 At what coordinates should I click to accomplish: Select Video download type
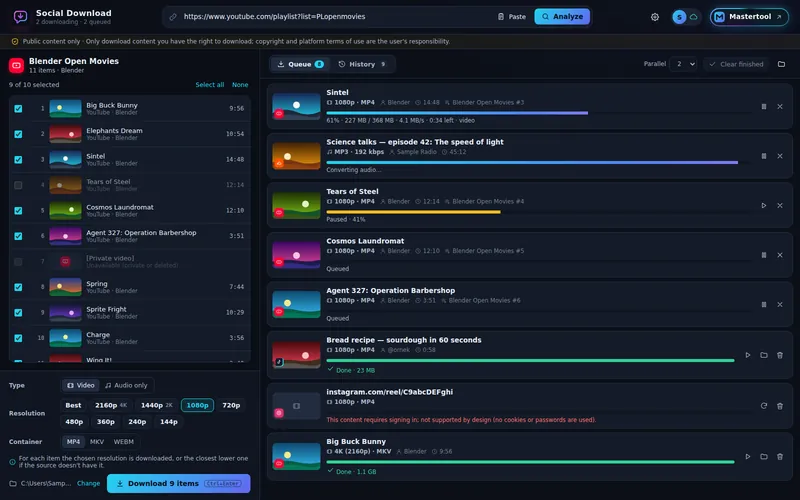pos(81,385)
